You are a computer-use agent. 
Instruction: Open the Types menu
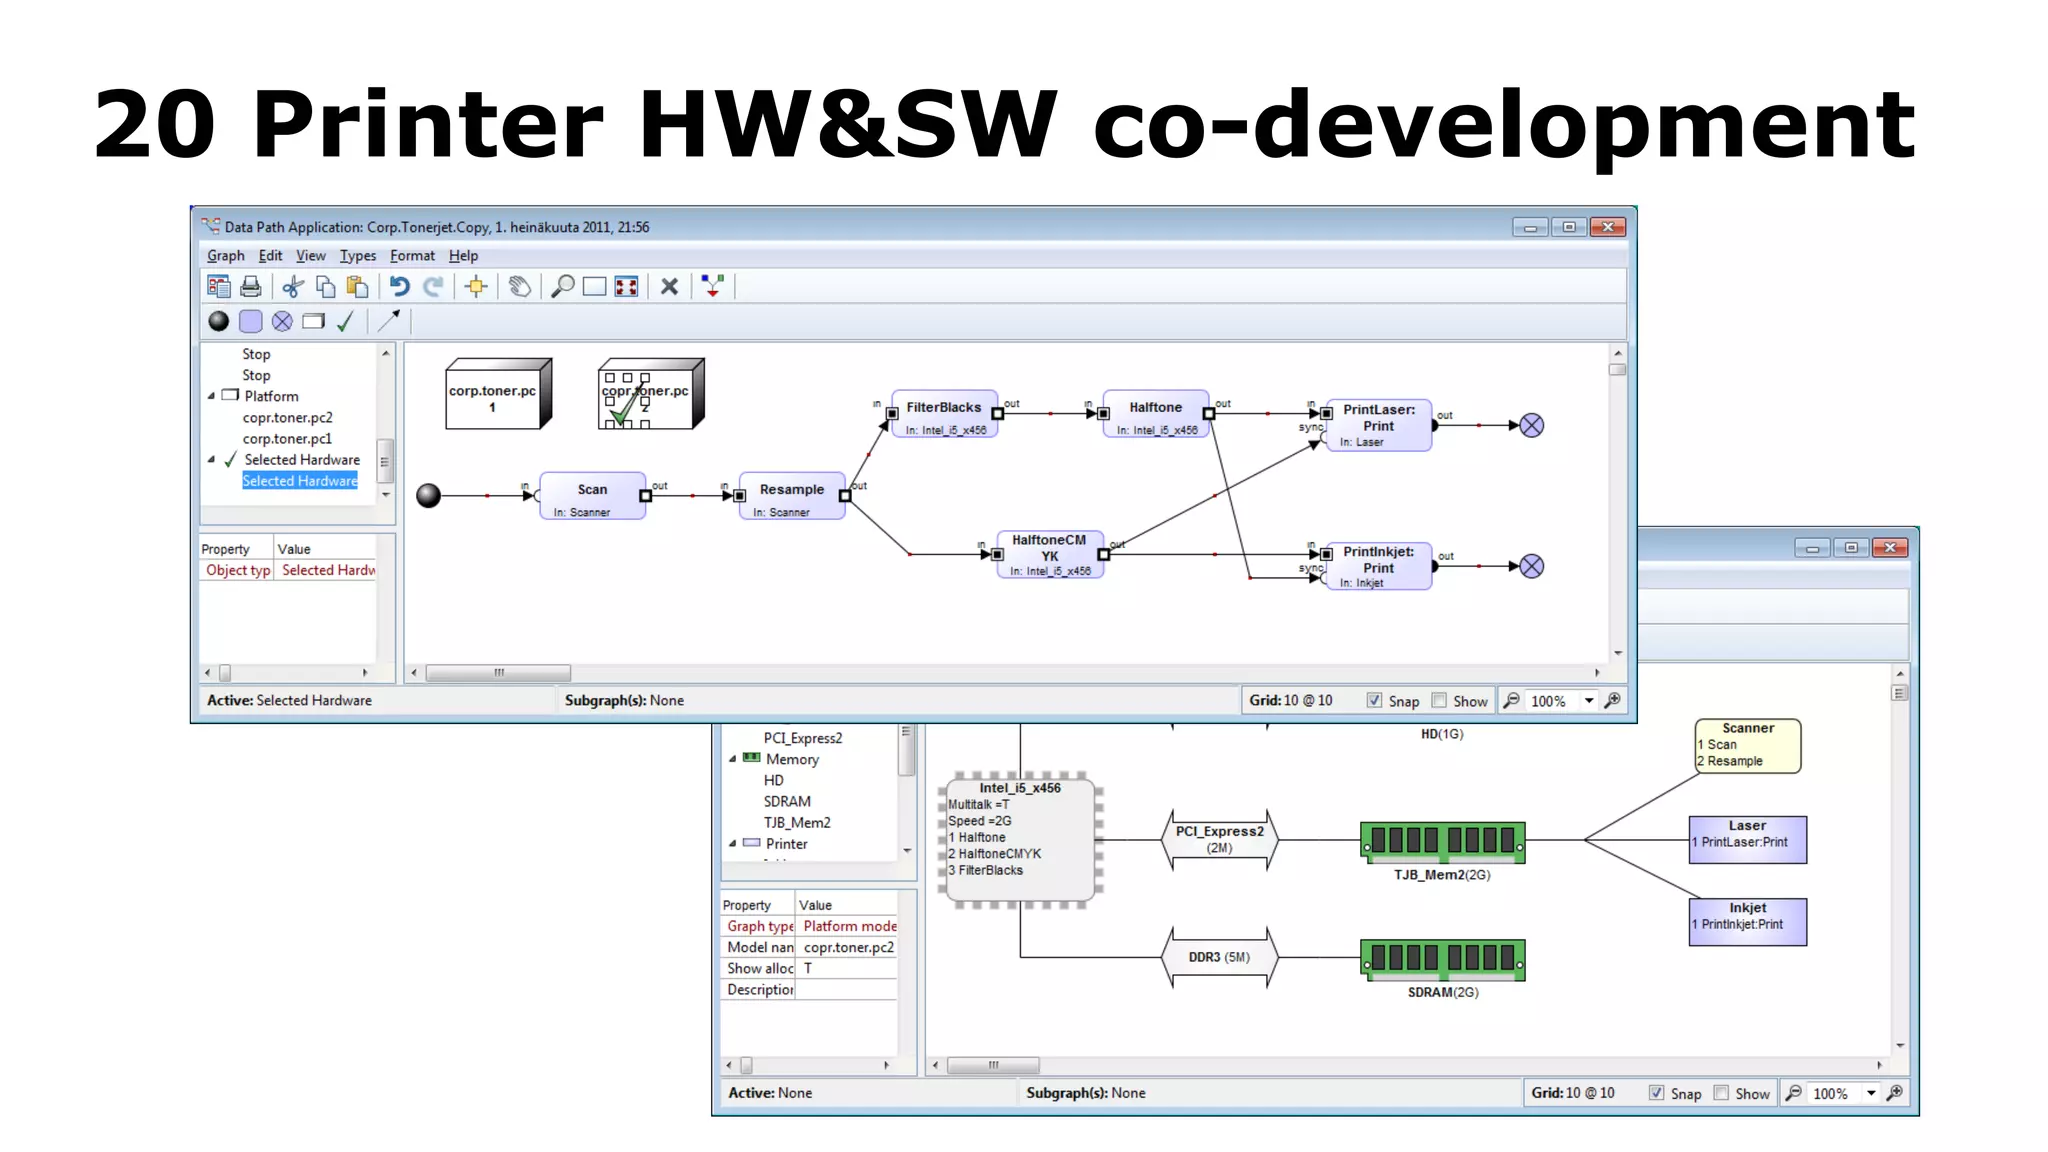[357, 256]
